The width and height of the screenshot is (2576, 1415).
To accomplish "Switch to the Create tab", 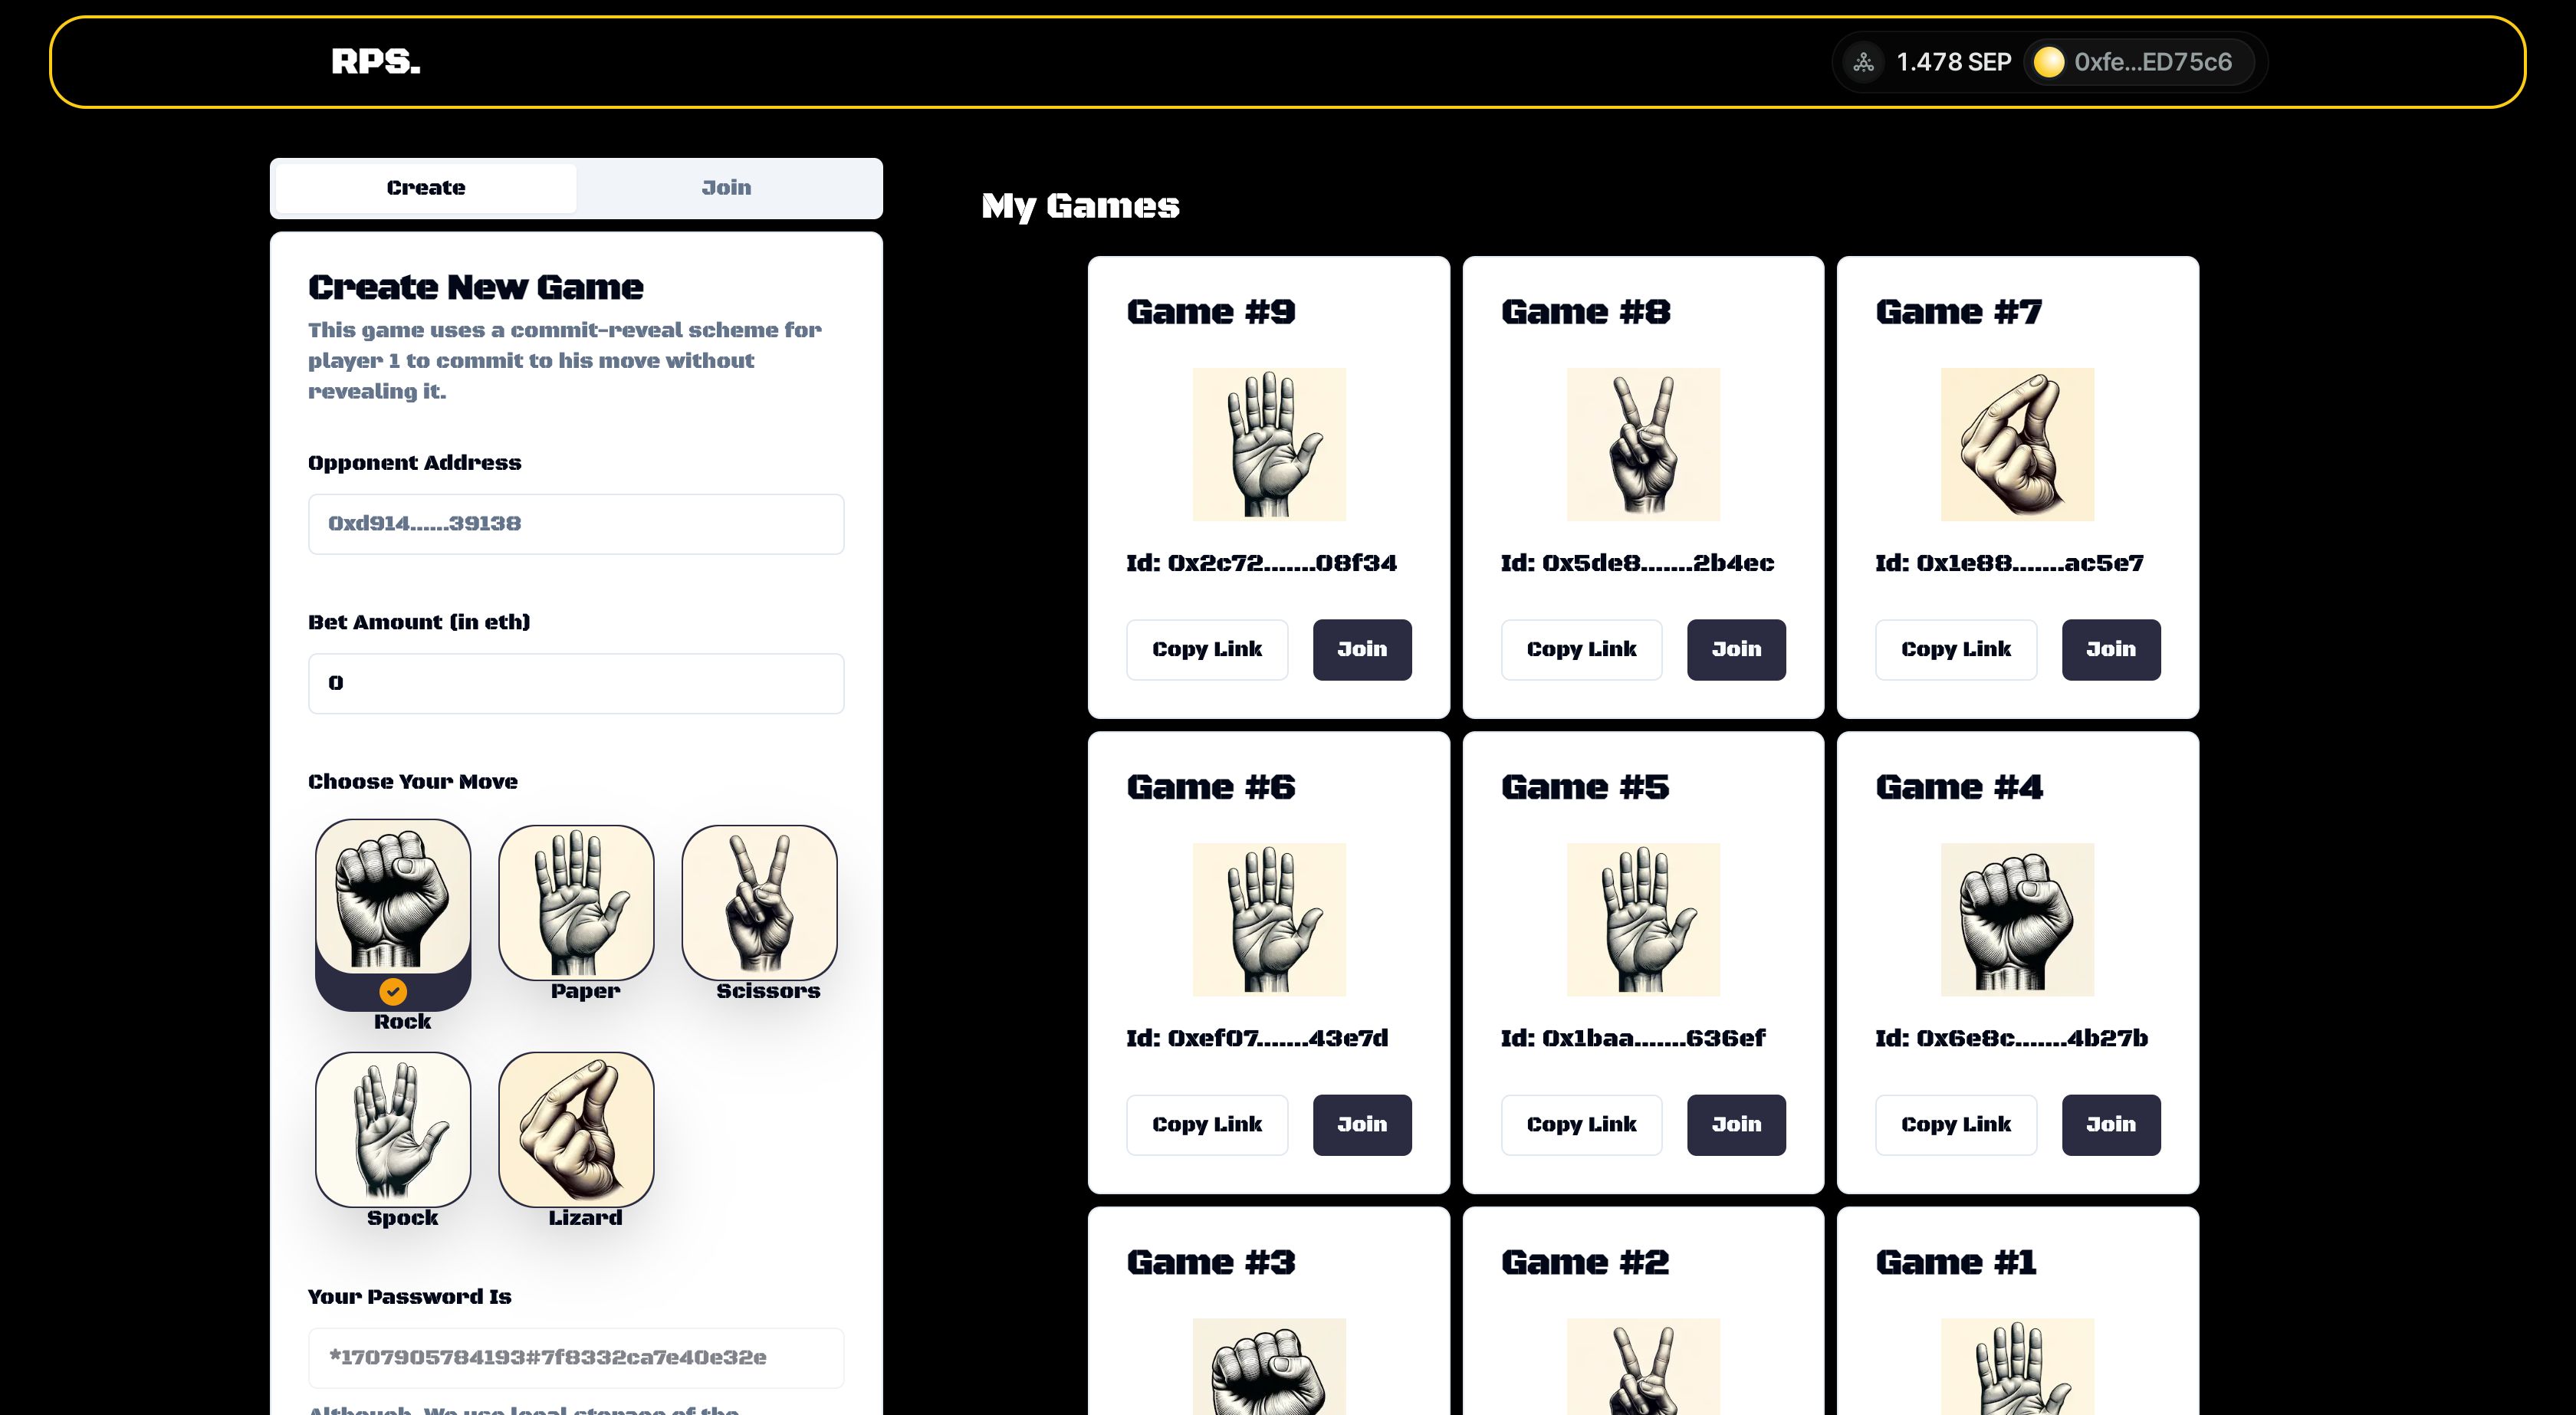I will (427, 186).
